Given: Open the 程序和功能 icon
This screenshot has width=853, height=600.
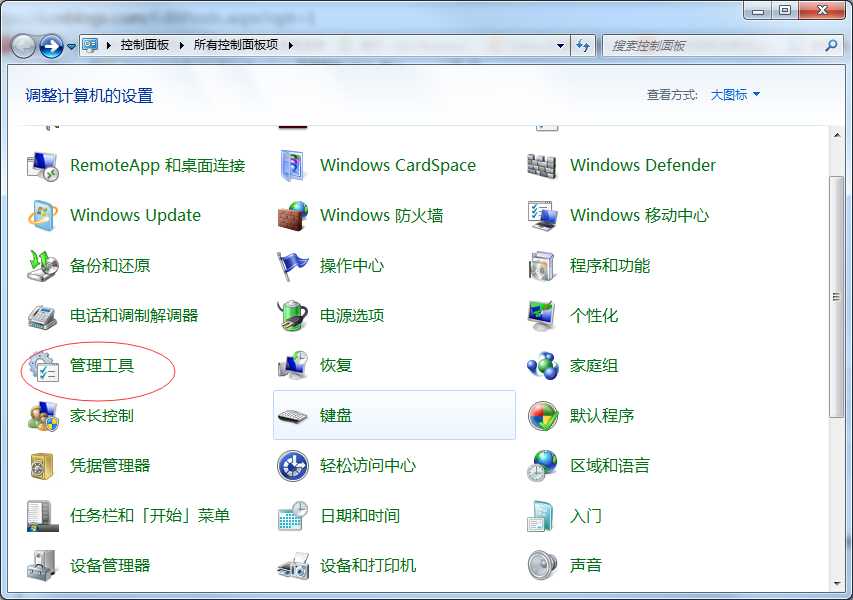Looking at the screenshot, I should coord(542,266).
